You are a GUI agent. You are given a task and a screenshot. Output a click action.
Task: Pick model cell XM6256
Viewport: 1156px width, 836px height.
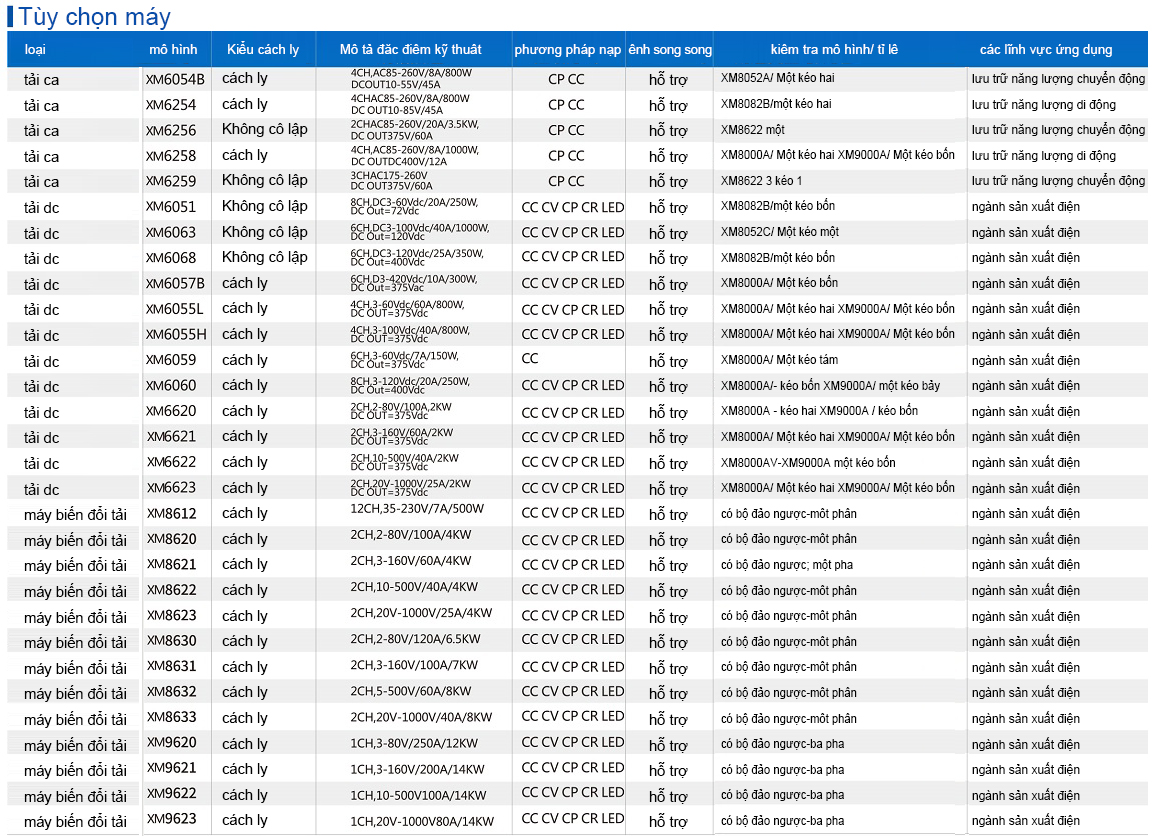coord(171,130)
